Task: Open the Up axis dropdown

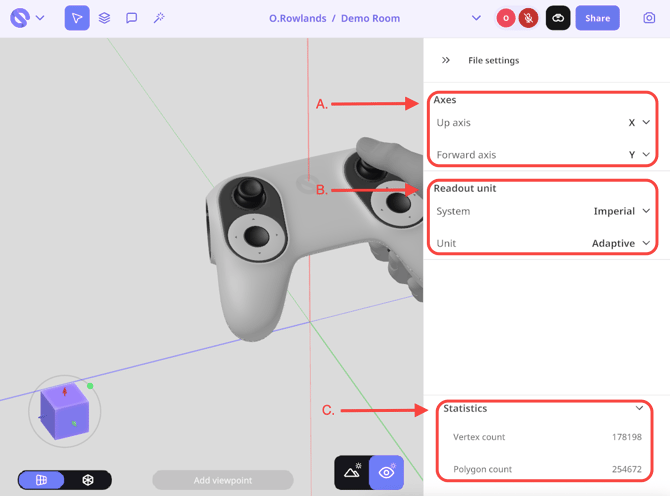Action: tap(639, 123)
